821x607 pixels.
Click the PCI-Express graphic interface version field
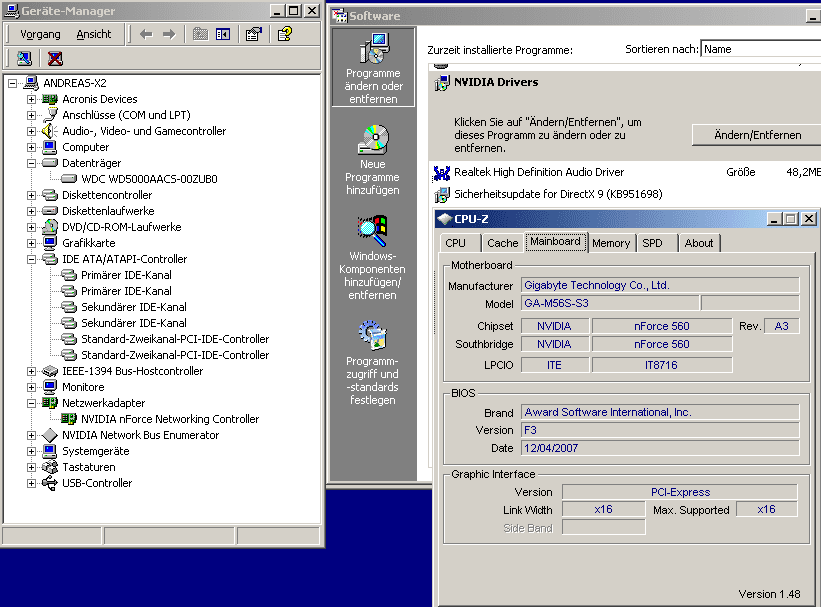[x=680, y=492]
